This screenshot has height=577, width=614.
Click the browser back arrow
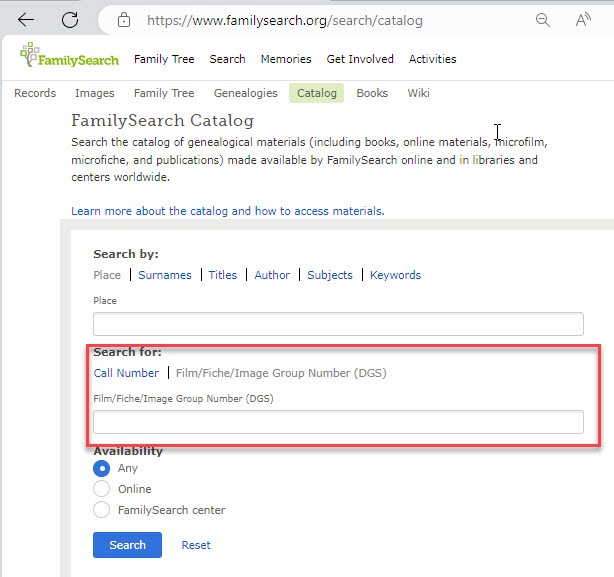pos(27,20)
